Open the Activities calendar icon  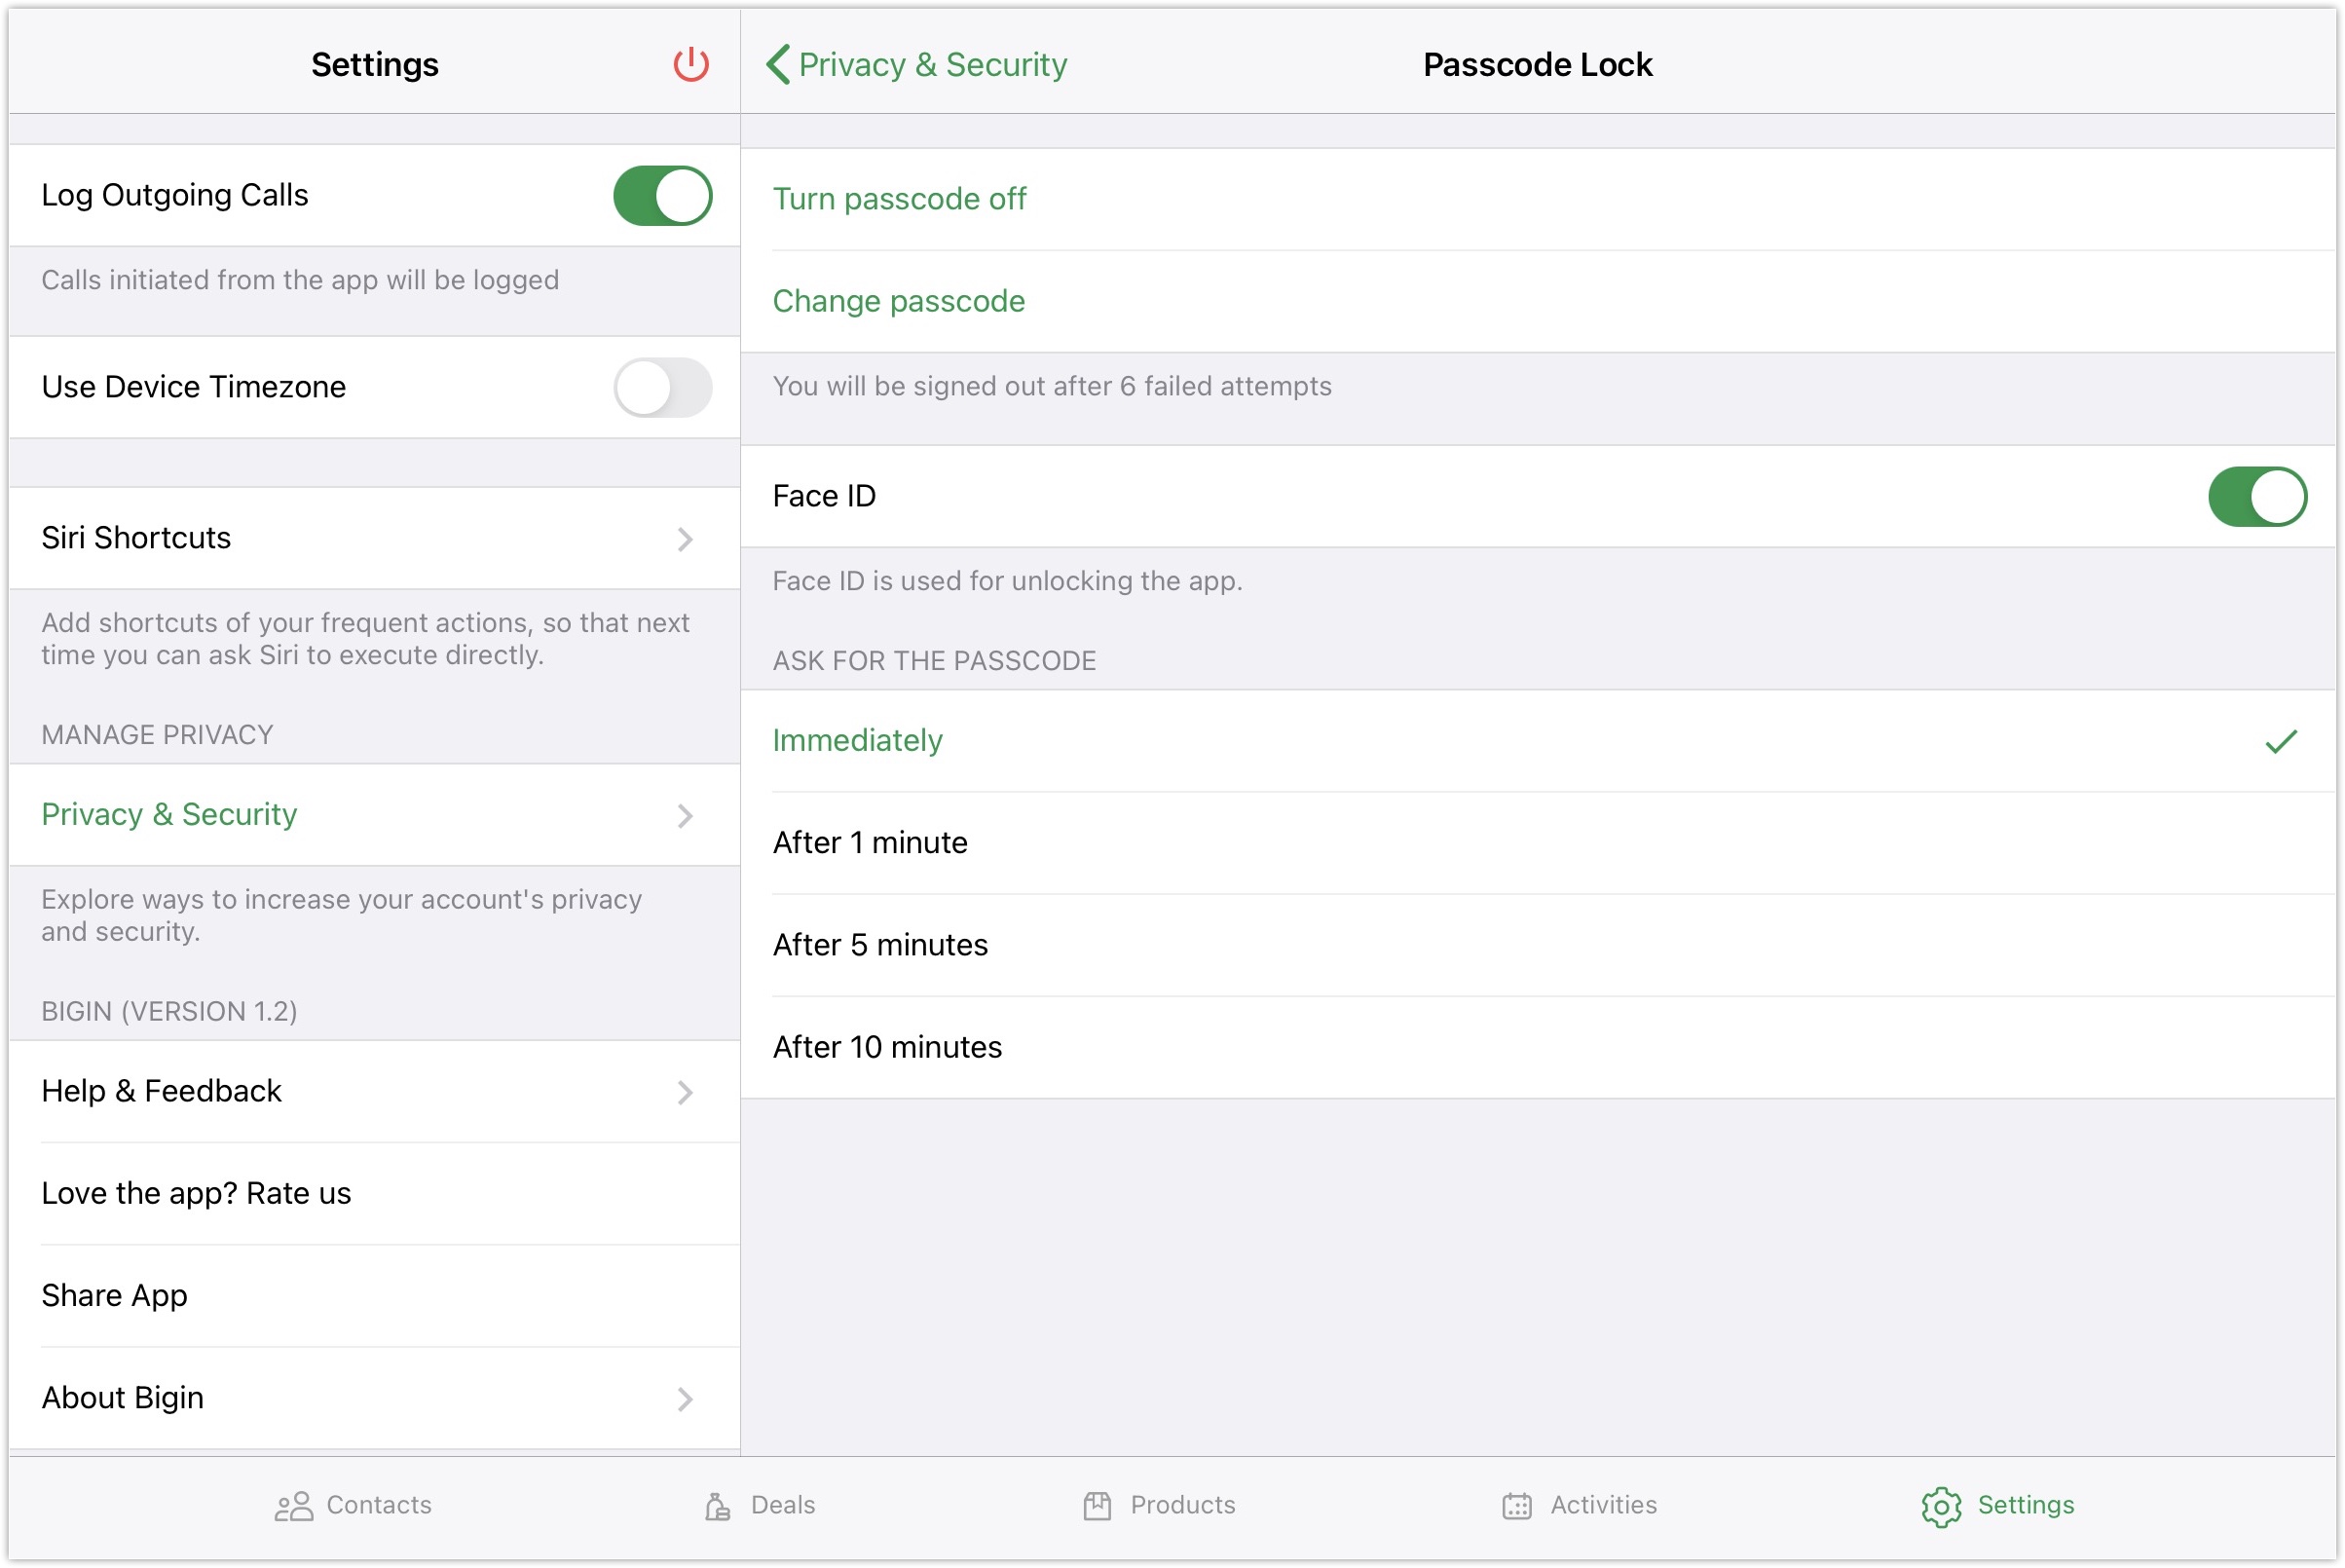pyautogui.click(x=1517, y=1506)
